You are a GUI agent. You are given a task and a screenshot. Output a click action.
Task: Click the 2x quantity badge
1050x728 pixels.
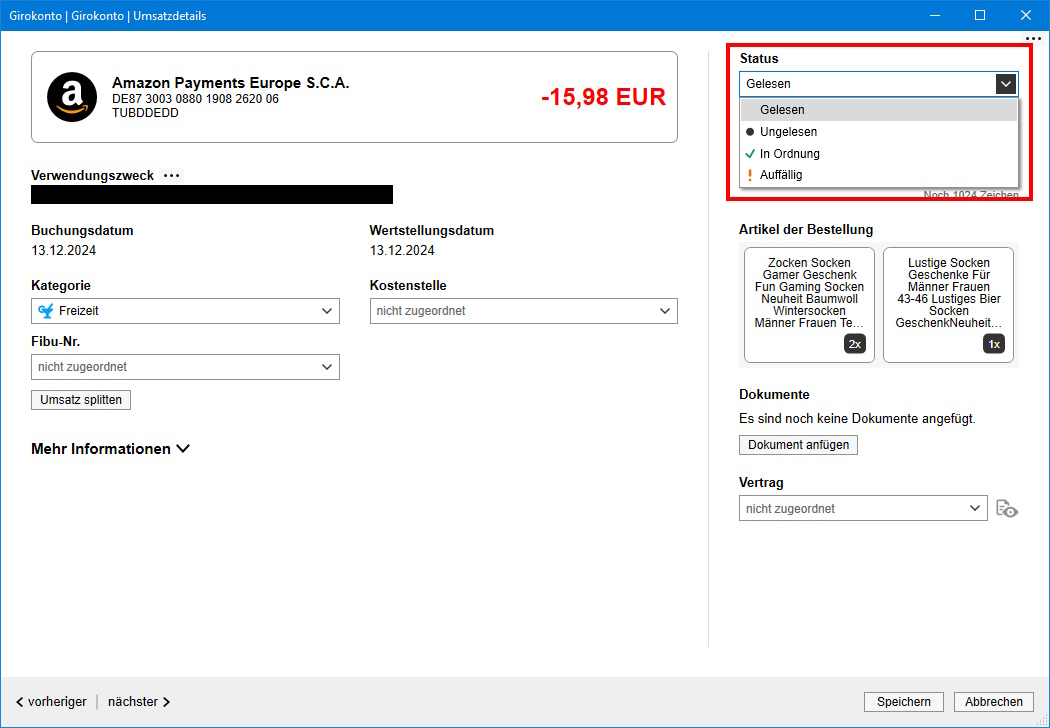pyautogui.click(x=854, y=344)
